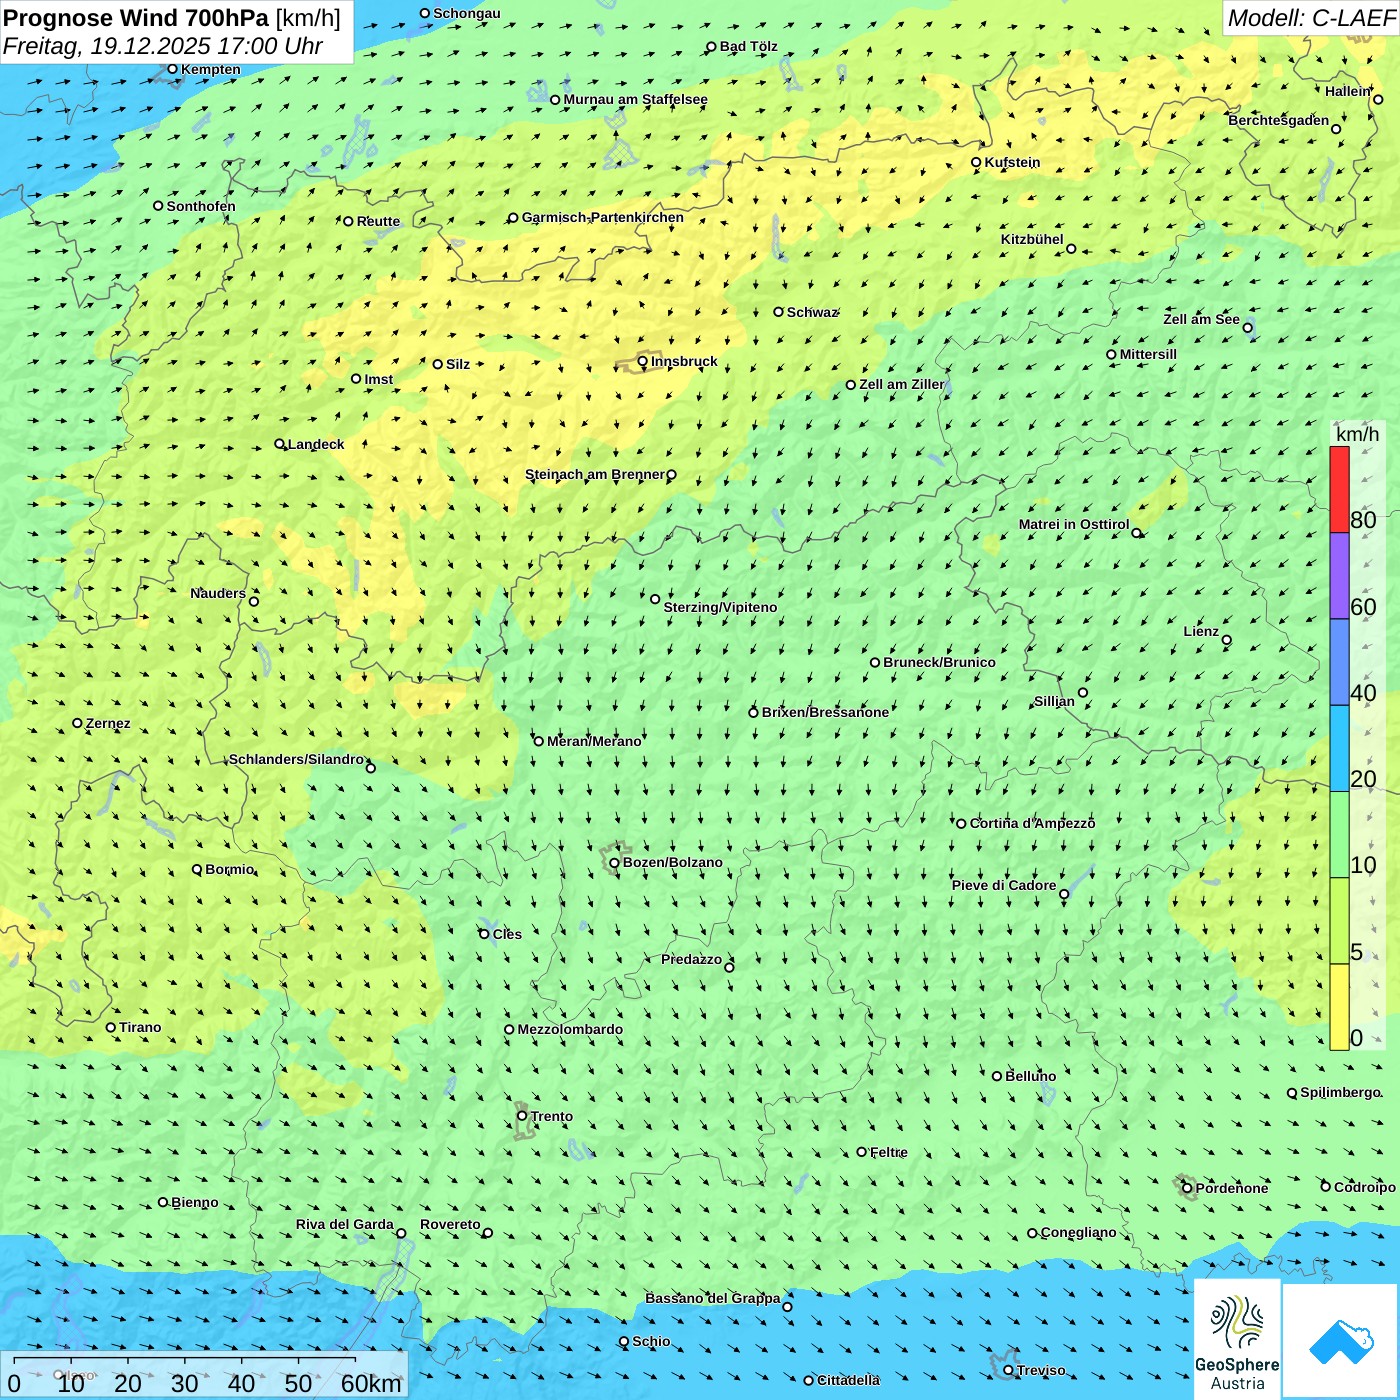Image resolution: width=1400 pixels, height=1400 pixels.
Task: Click the date 'Freitag, 19.12.2025 17:00 Uhr'
Action: (163, 46)
